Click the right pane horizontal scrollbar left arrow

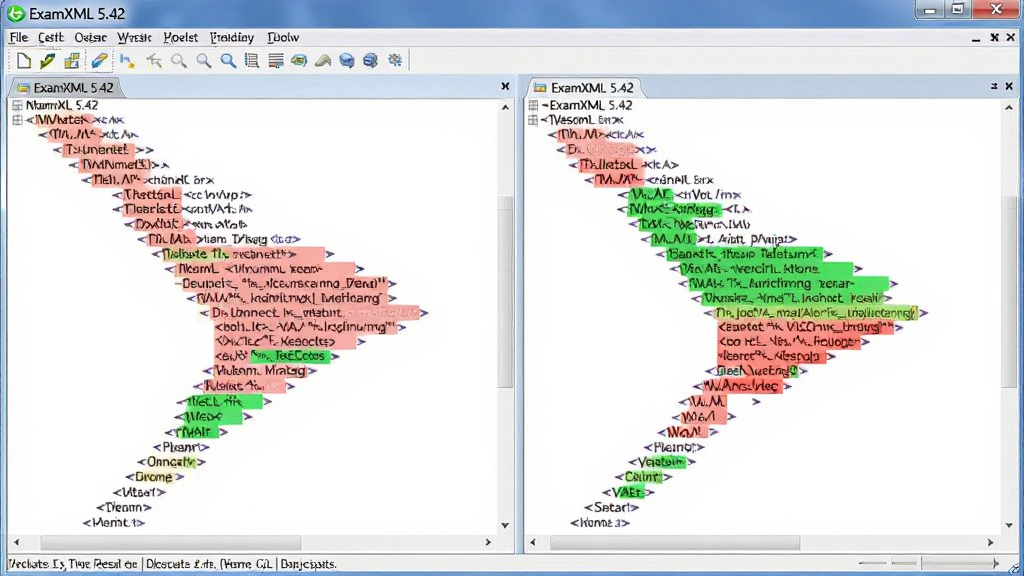point(533,542)
